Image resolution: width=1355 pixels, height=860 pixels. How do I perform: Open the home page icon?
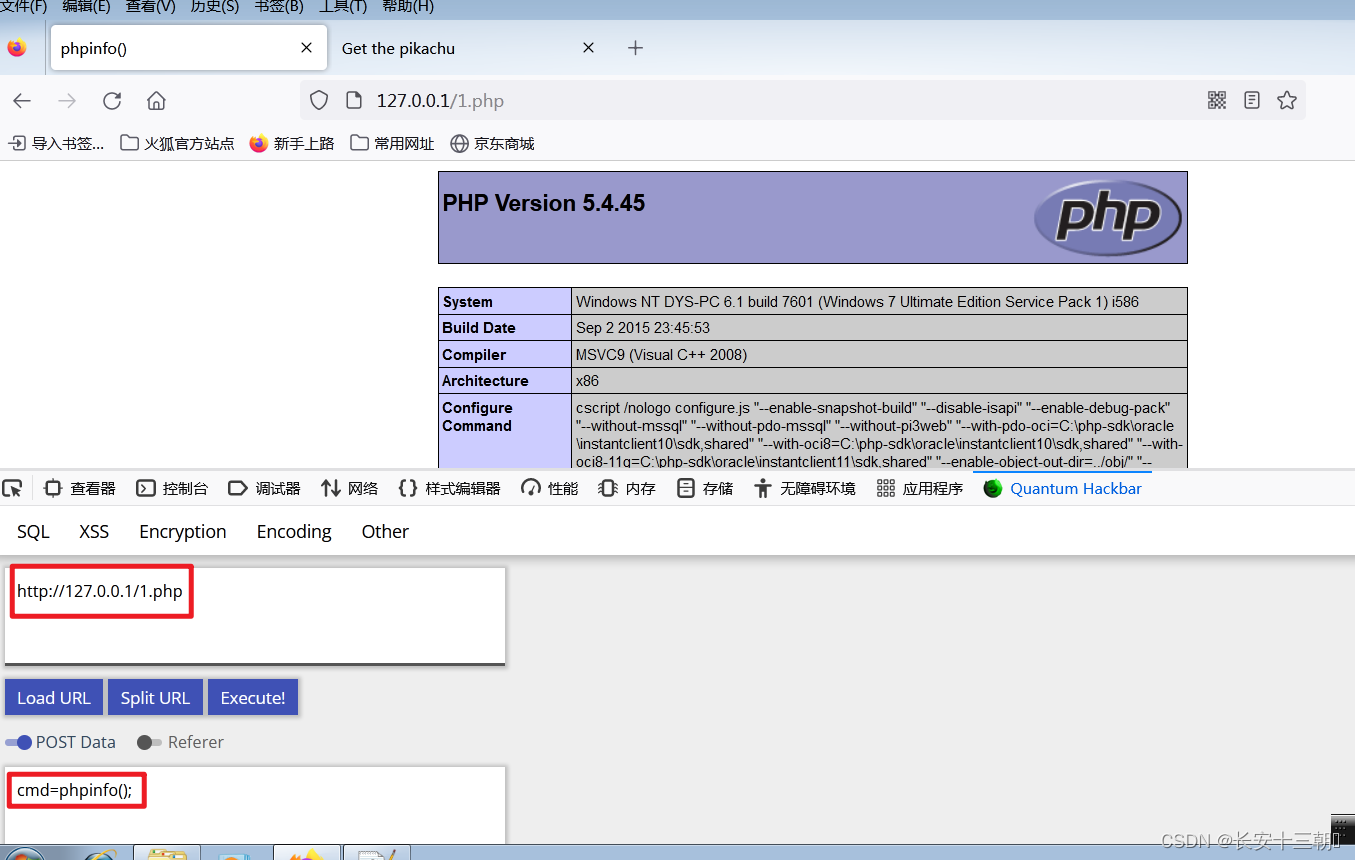156,101
